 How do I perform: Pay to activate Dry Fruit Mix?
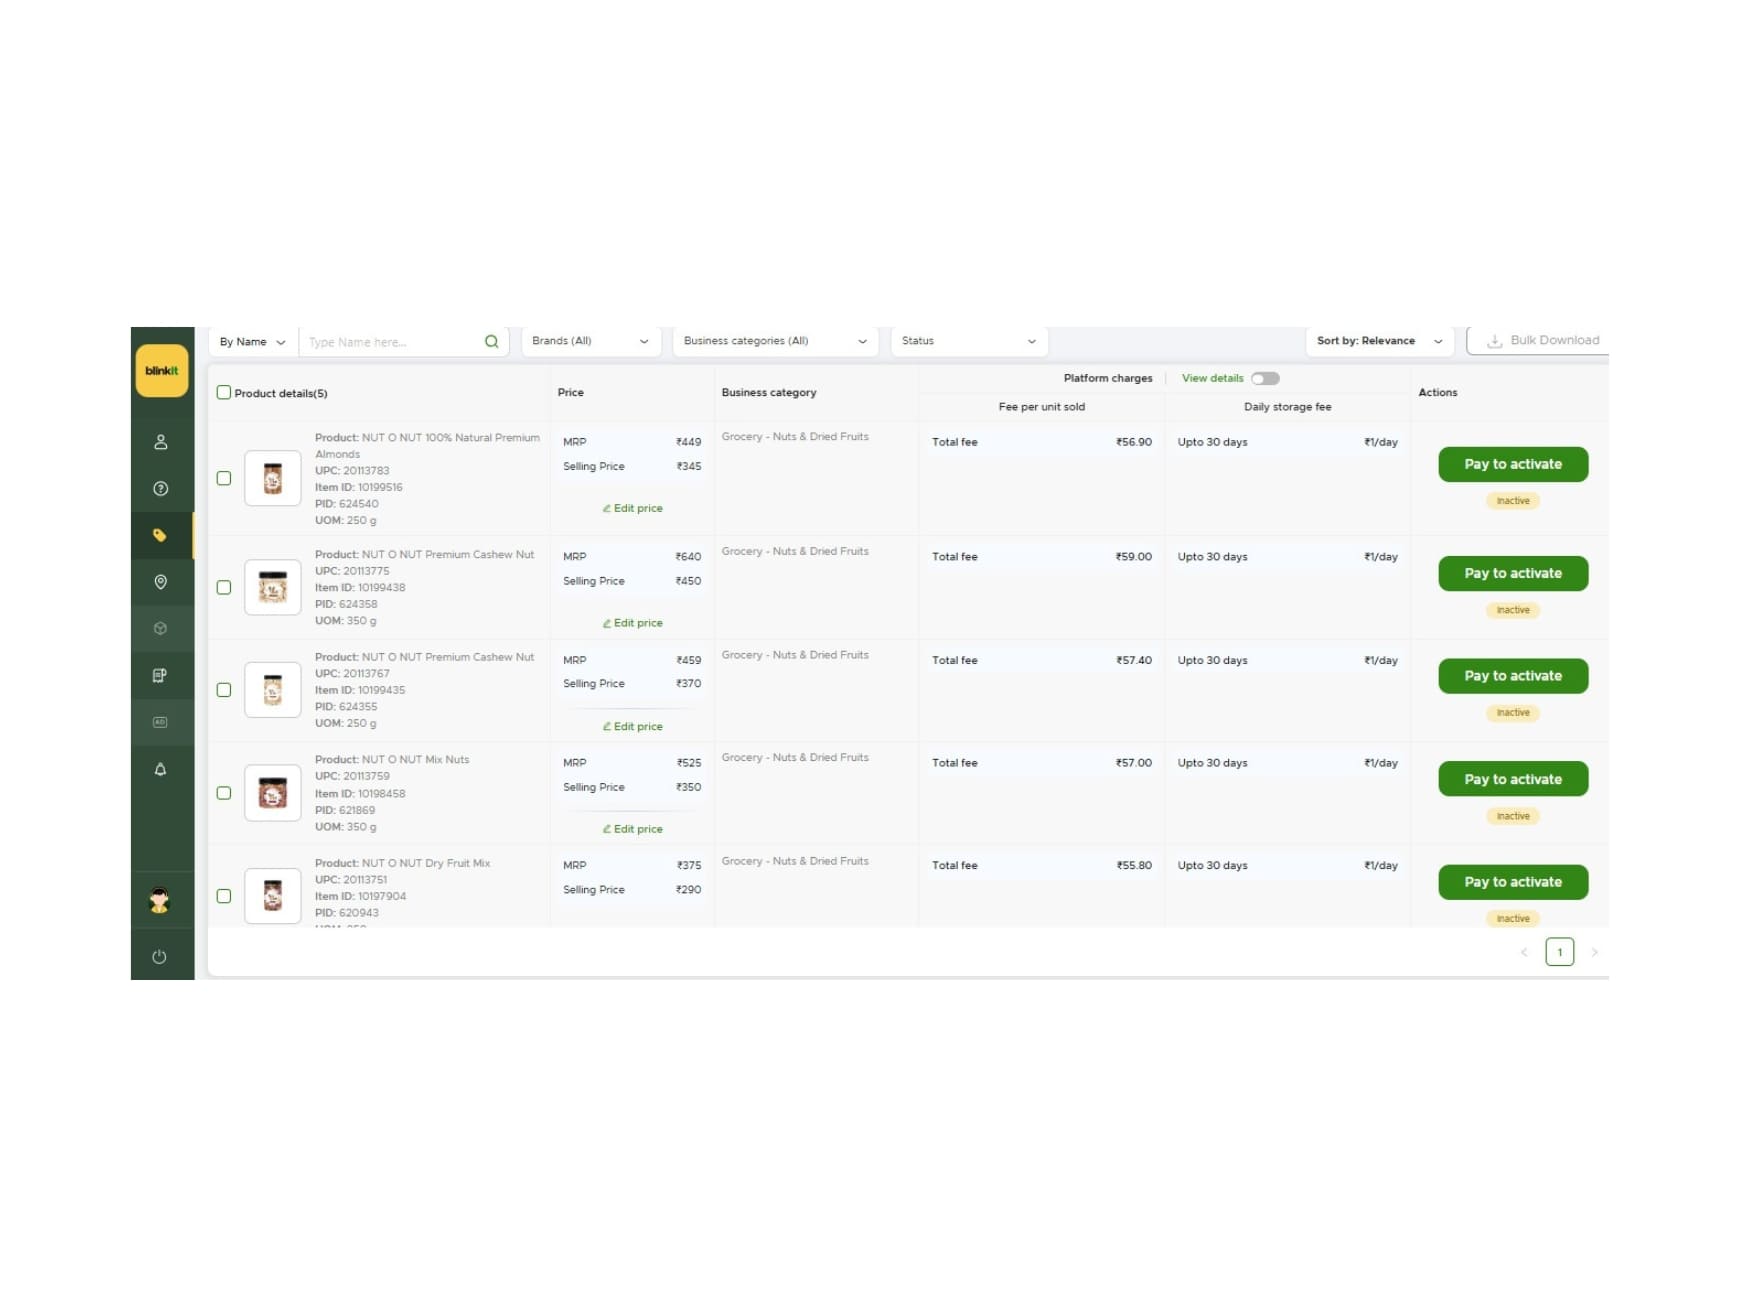[x=1513, y=882]
